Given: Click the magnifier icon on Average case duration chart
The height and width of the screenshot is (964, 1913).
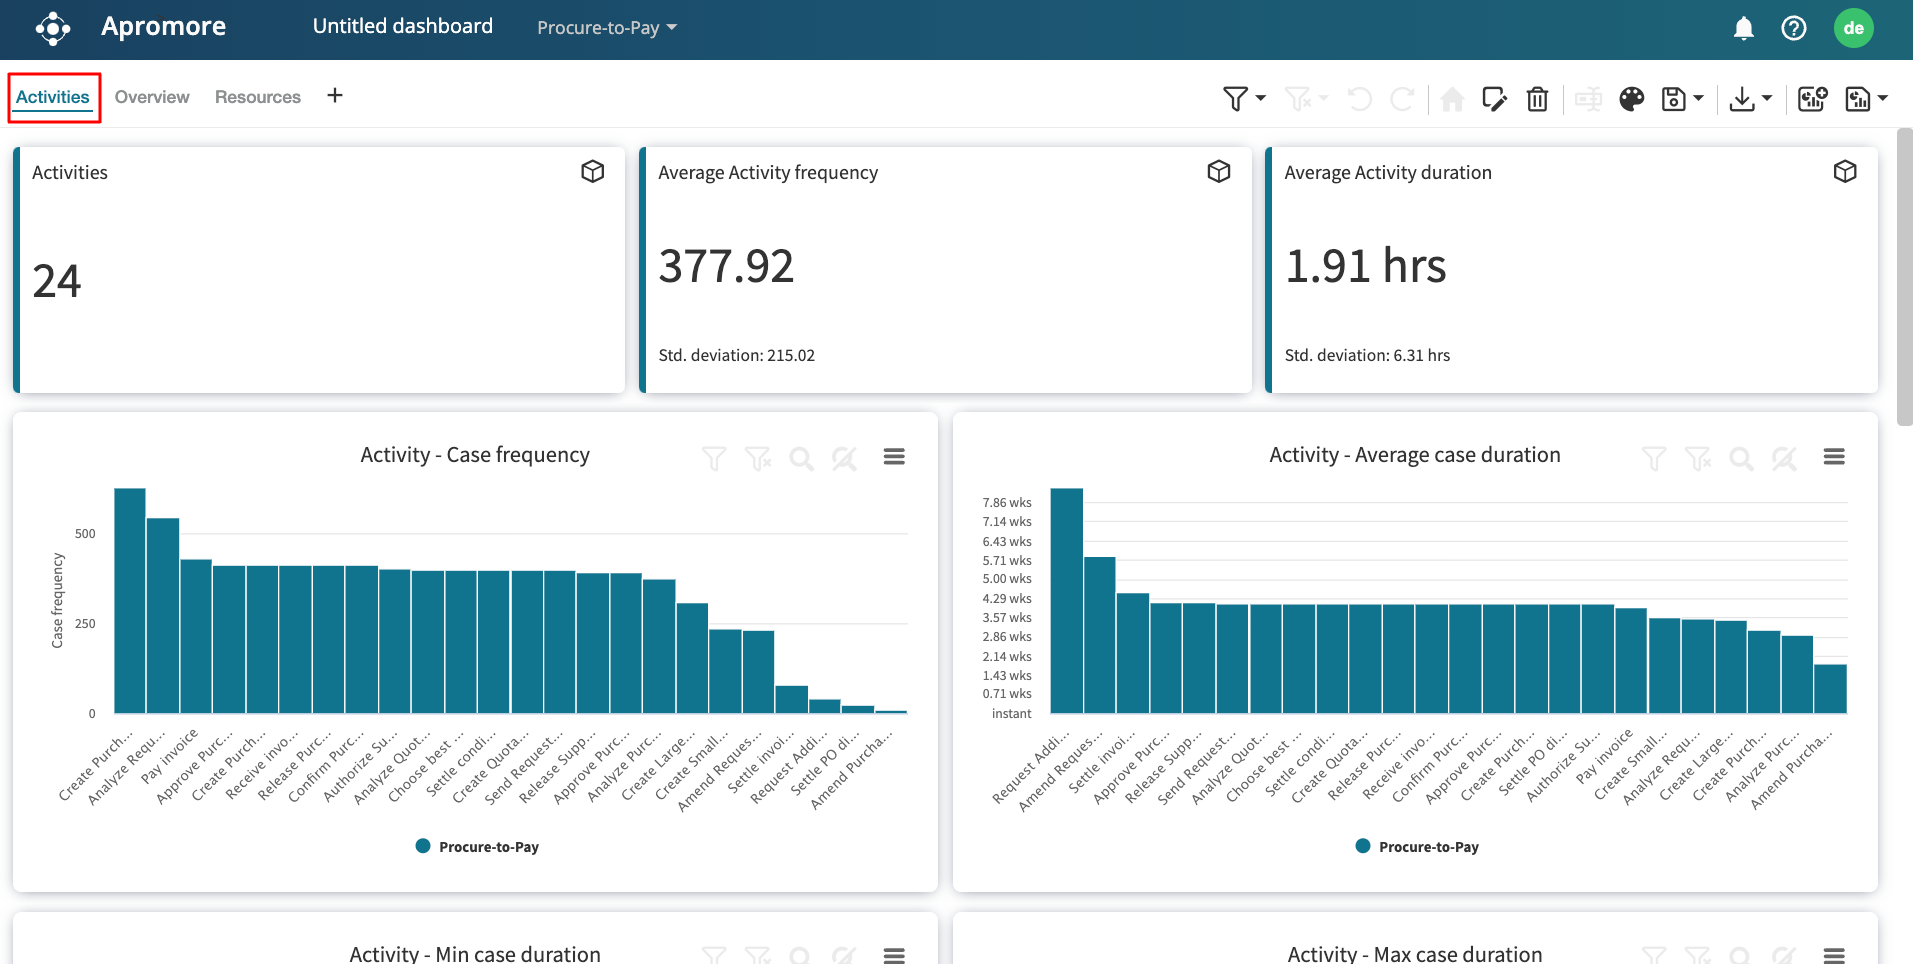Looking at the screenshot, I should pyautogui.click(x=1741, y=459).
